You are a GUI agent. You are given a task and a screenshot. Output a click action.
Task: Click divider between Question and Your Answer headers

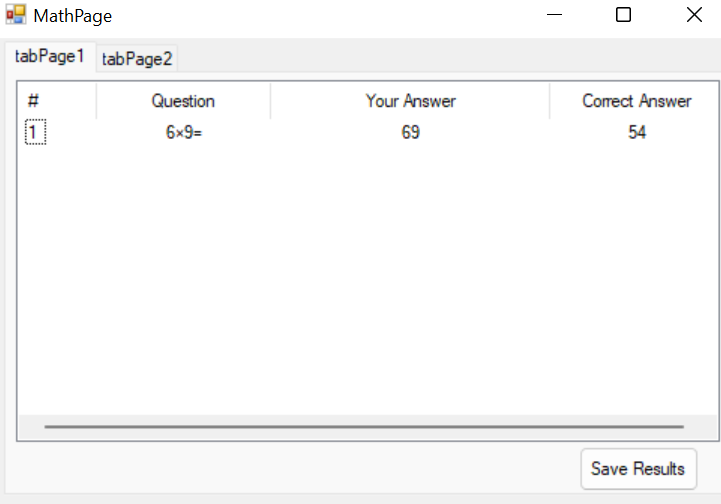tap(270, 101)
